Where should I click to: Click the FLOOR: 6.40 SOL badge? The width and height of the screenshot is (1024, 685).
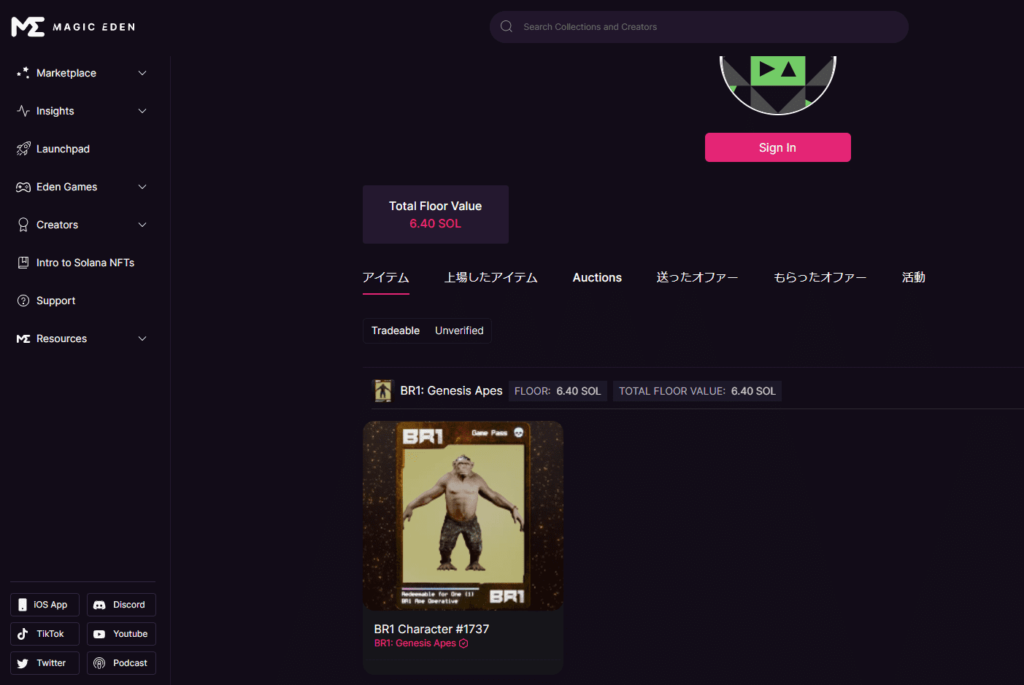click(558, 391)
